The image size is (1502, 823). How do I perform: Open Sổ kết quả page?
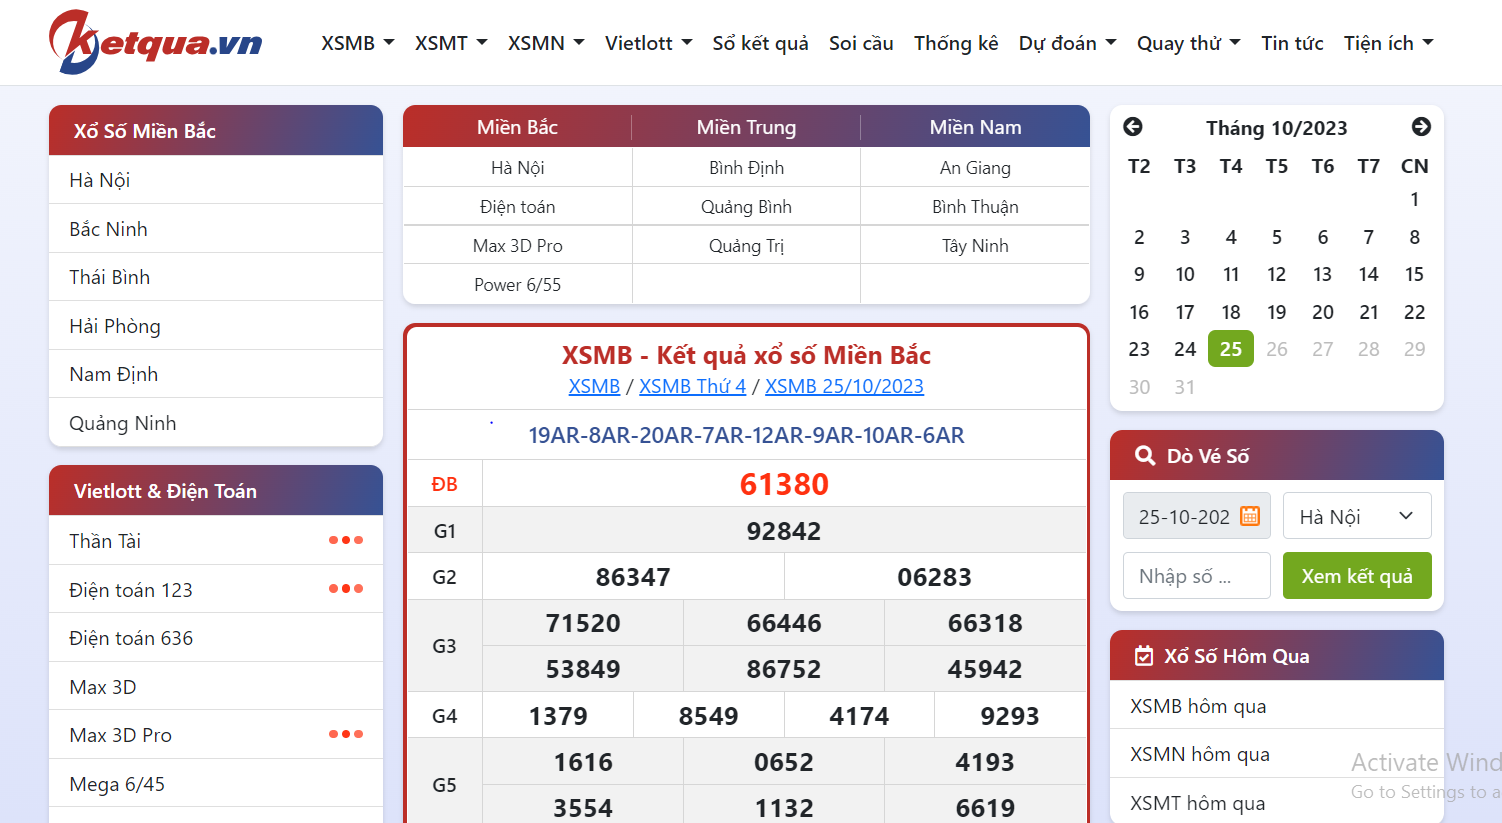760,43
